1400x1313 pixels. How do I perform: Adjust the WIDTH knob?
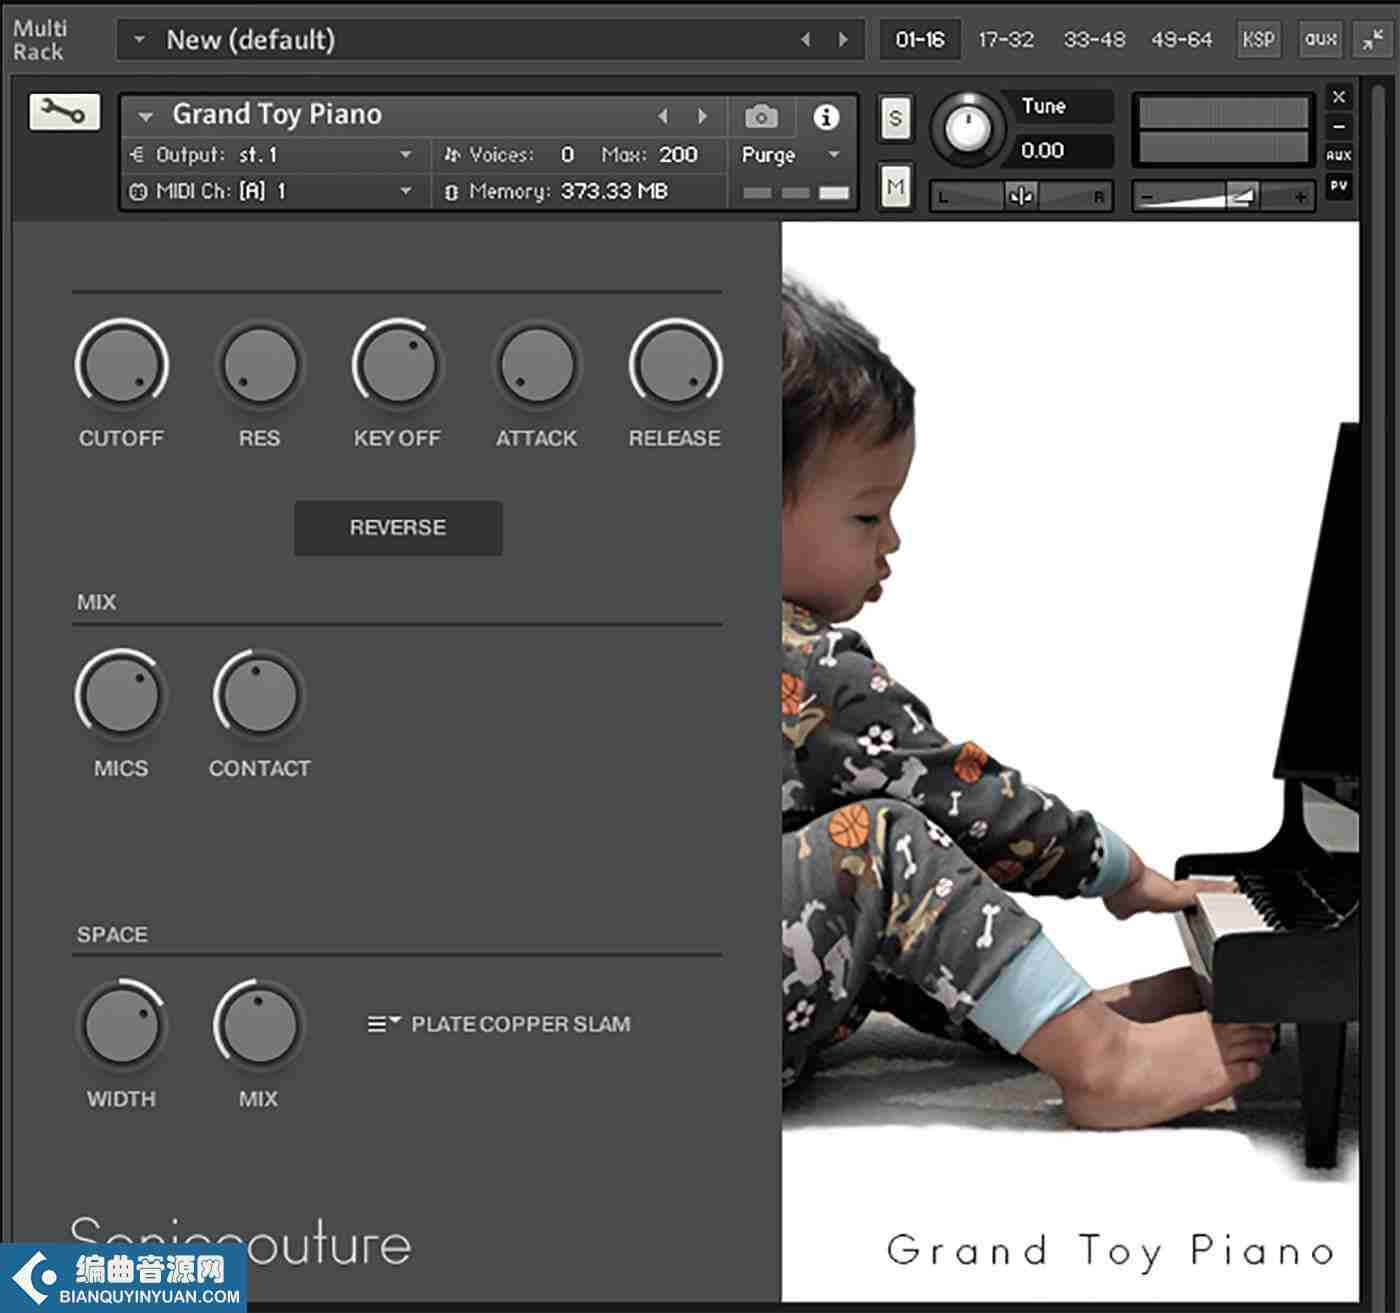click(x=121, y=1025)
